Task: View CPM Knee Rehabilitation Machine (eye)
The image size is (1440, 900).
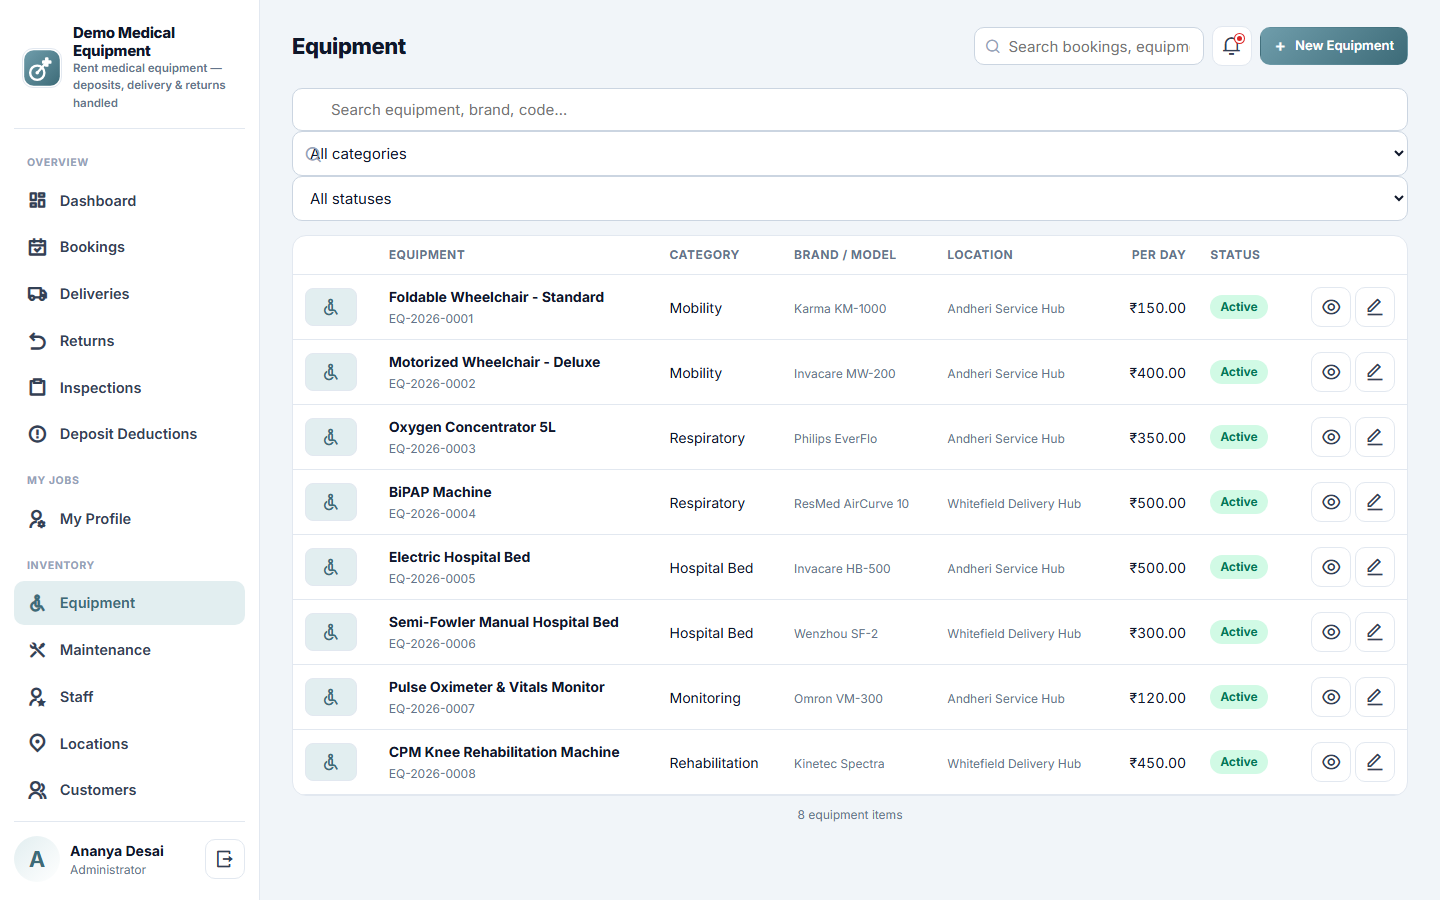Action: (x=1331, y=762)
